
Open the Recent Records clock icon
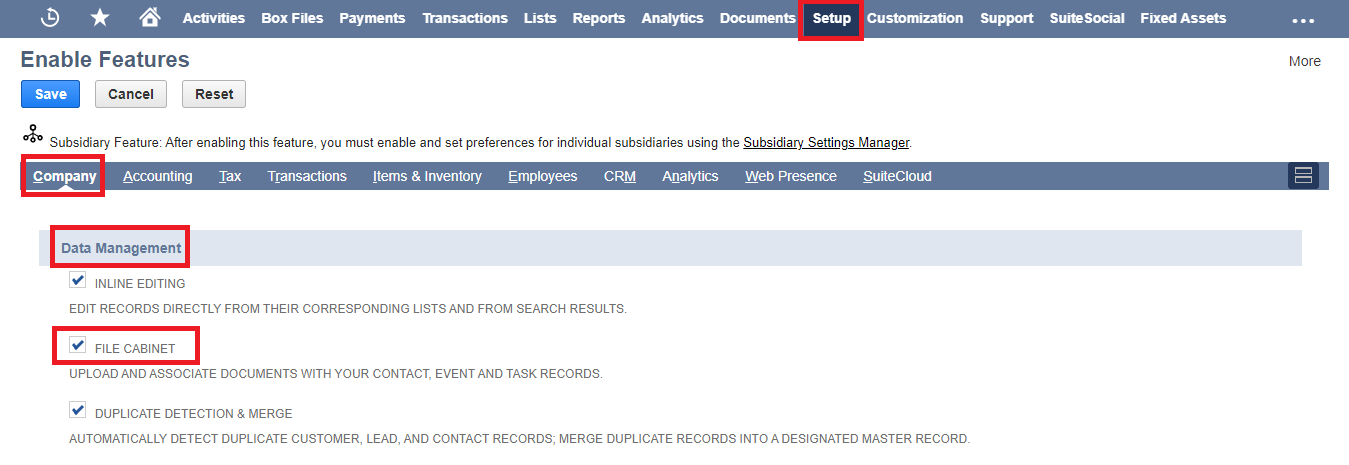pos(50,18)
